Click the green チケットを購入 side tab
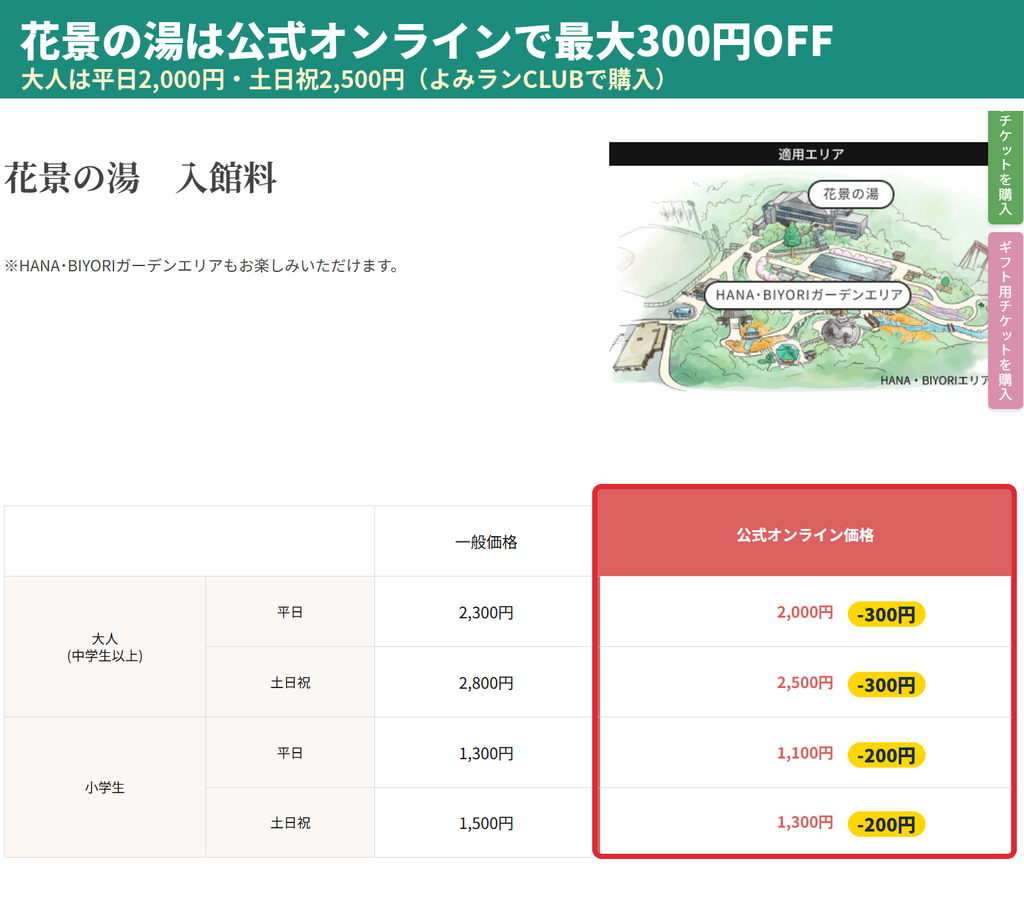 pyautogui.click(x=1005, y=167)
